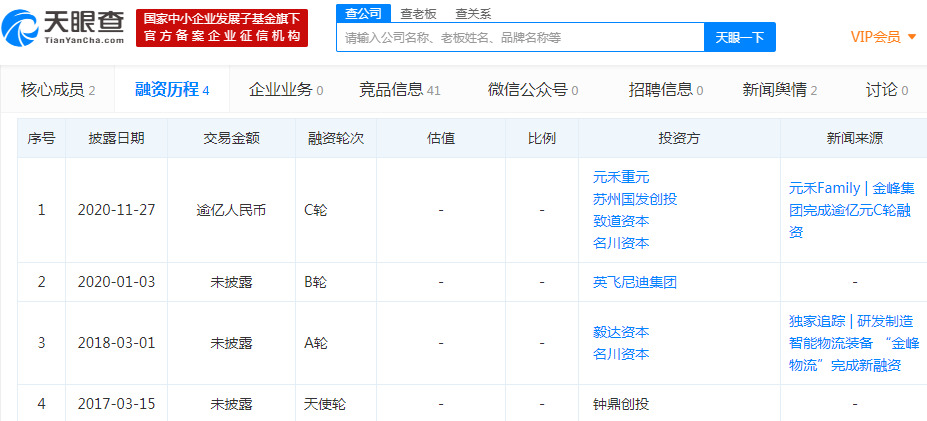Open the 微信公众号 tab
The height and width of the screenshot is (421, 927).
533,90
